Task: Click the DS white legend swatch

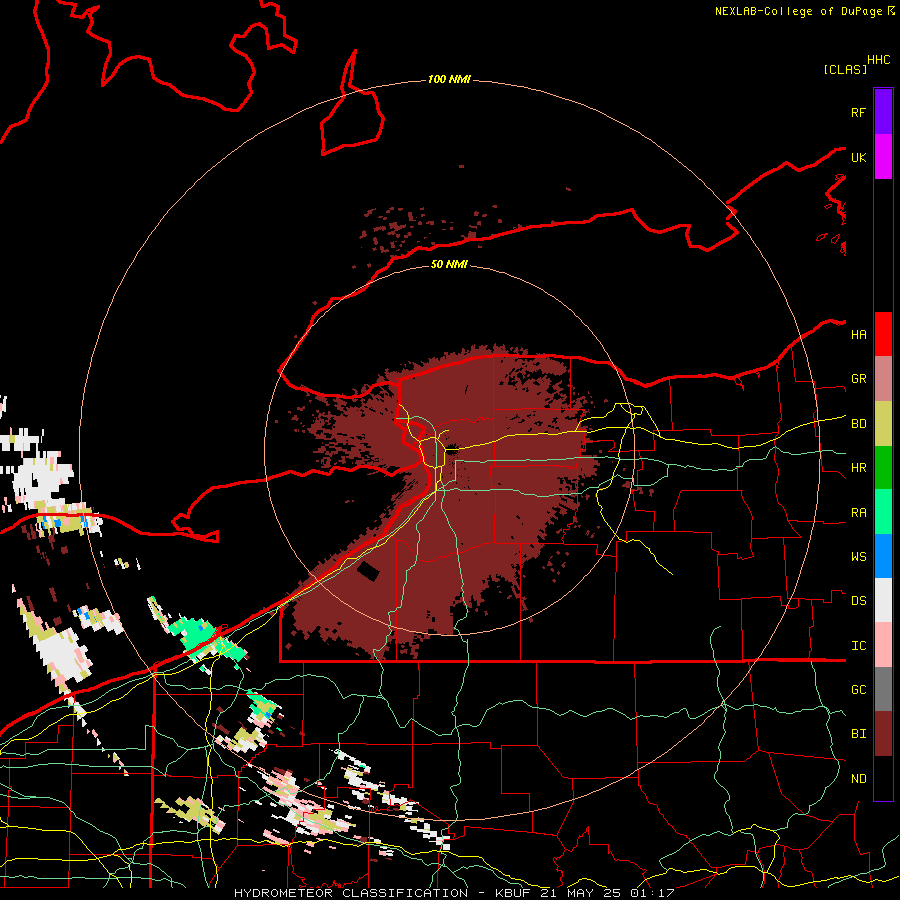Action: (883, 600)
